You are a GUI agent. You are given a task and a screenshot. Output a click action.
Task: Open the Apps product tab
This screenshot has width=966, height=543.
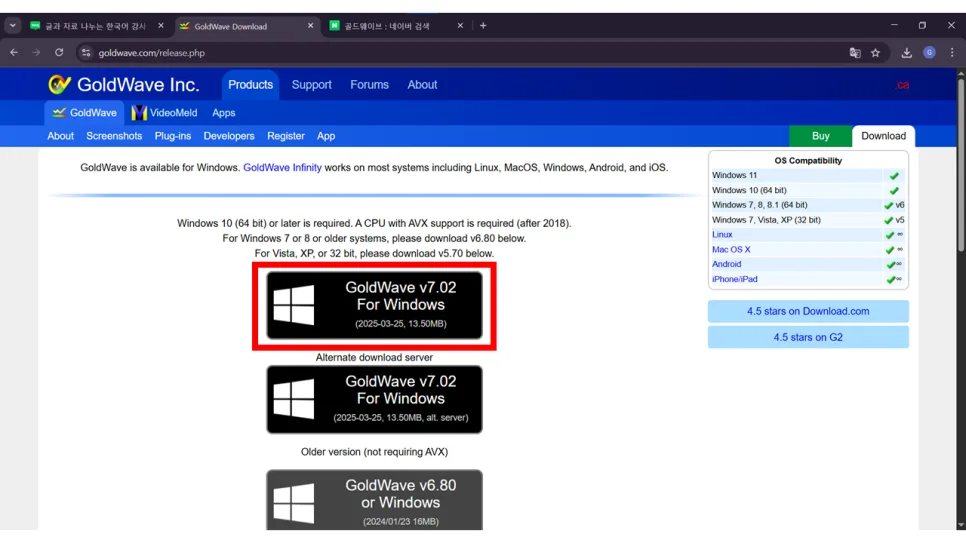click(224, 113)
